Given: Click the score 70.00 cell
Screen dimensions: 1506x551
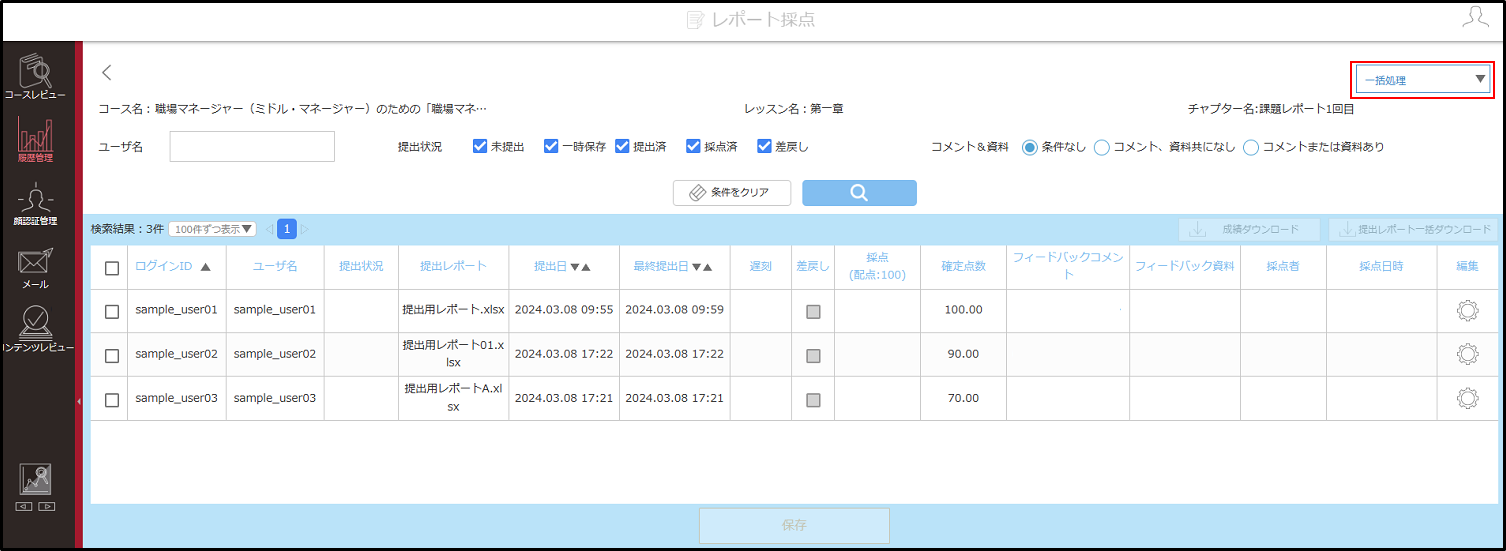Looking at the screenshot, I should click(x=963, y=398).
